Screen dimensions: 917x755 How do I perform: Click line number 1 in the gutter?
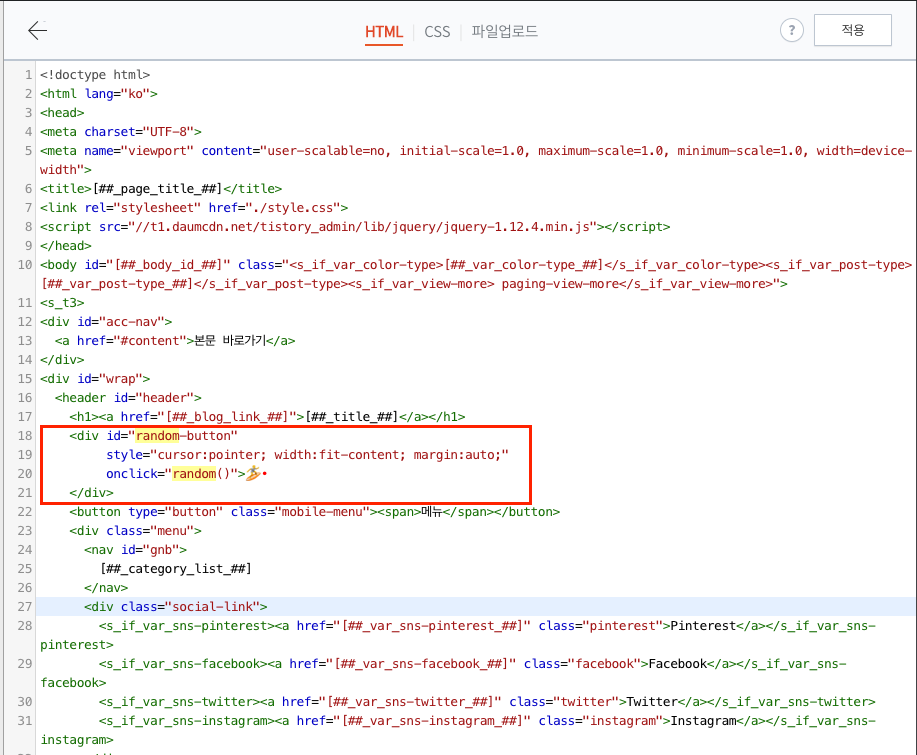coord(28,75)
